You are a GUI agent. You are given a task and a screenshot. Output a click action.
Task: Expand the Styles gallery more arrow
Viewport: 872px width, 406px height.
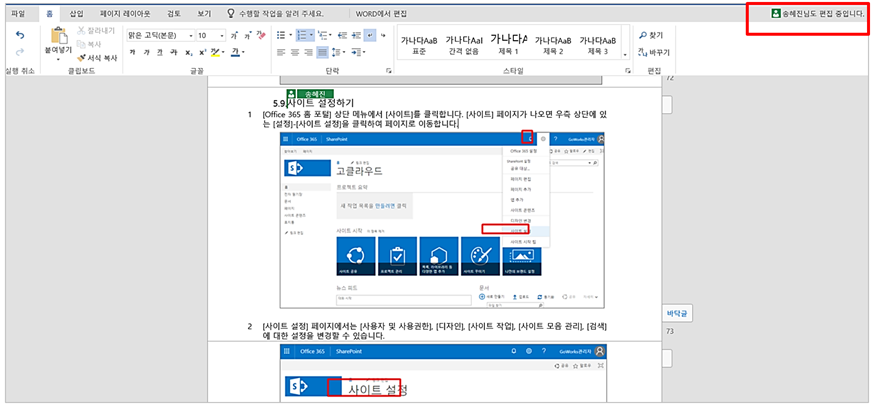626,56
